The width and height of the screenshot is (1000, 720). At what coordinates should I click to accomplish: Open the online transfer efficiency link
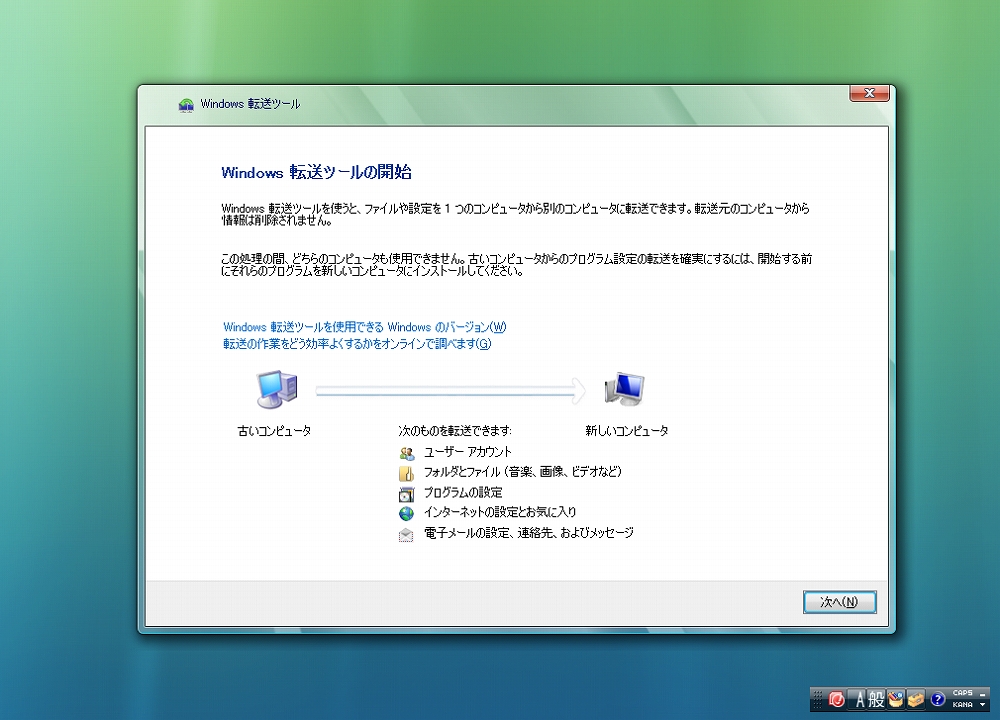click(x=357, y=344)
